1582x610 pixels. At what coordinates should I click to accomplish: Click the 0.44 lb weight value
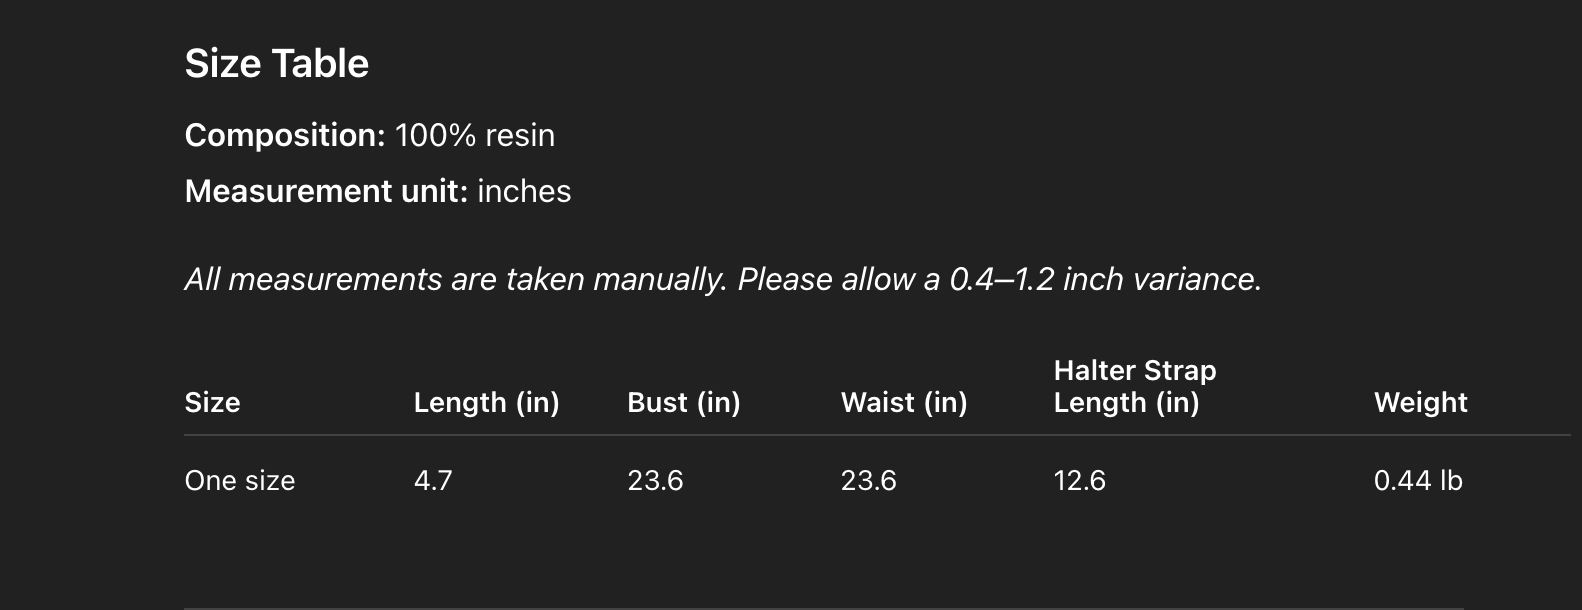point(1417,481)
